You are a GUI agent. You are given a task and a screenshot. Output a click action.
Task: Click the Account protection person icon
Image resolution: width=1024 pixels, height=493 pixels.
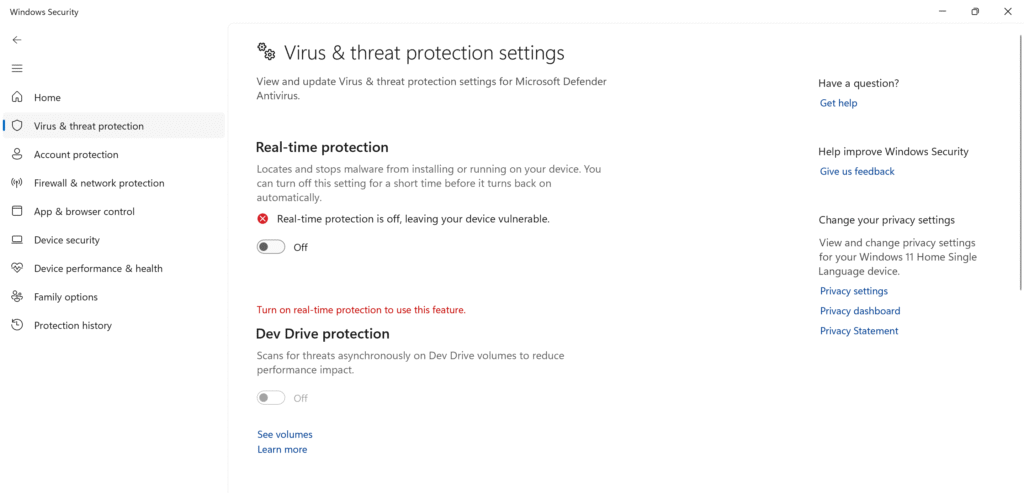17,155
